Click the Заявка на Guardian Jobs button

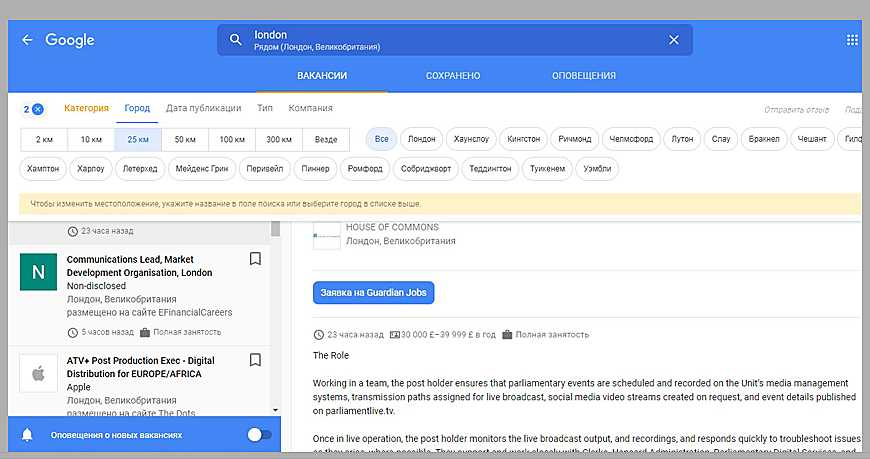[373, 293]
